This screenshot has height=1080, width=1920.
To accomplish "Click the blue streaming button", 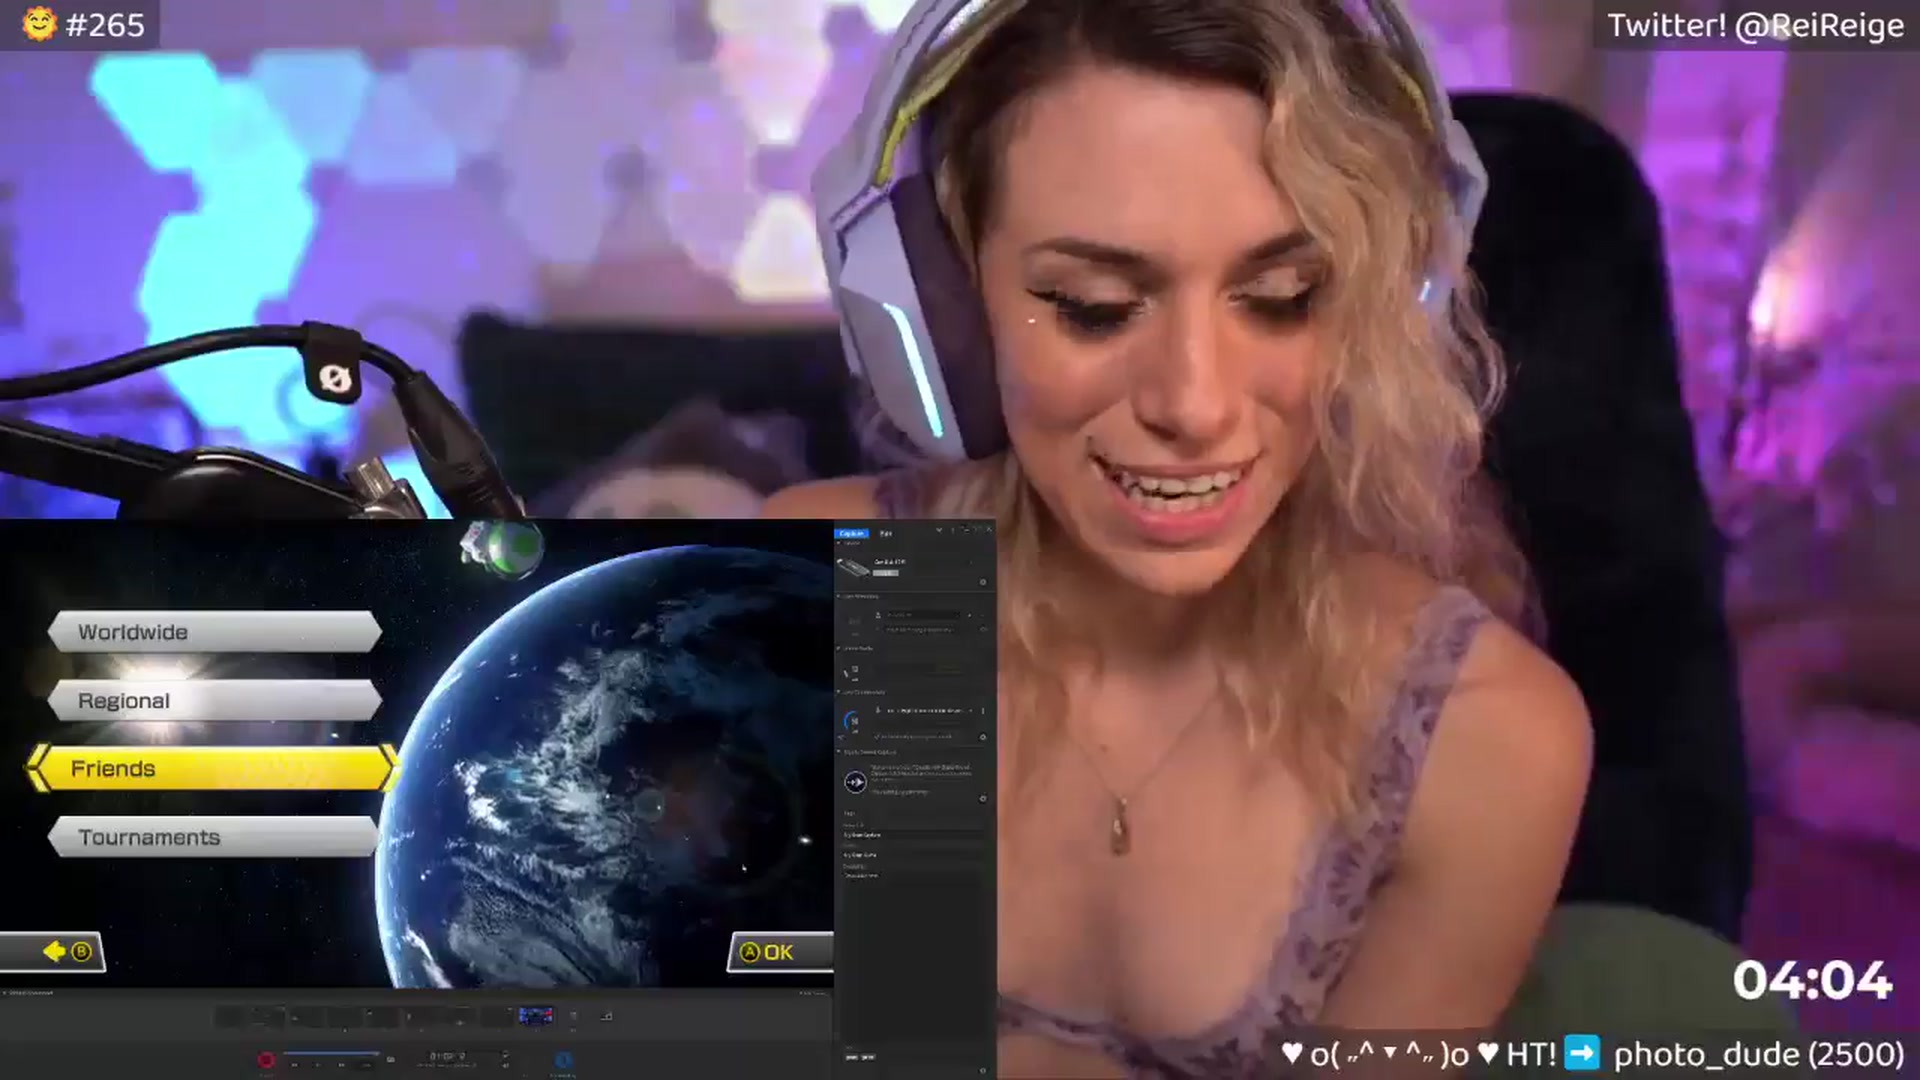I will (x=563, y=1060).
